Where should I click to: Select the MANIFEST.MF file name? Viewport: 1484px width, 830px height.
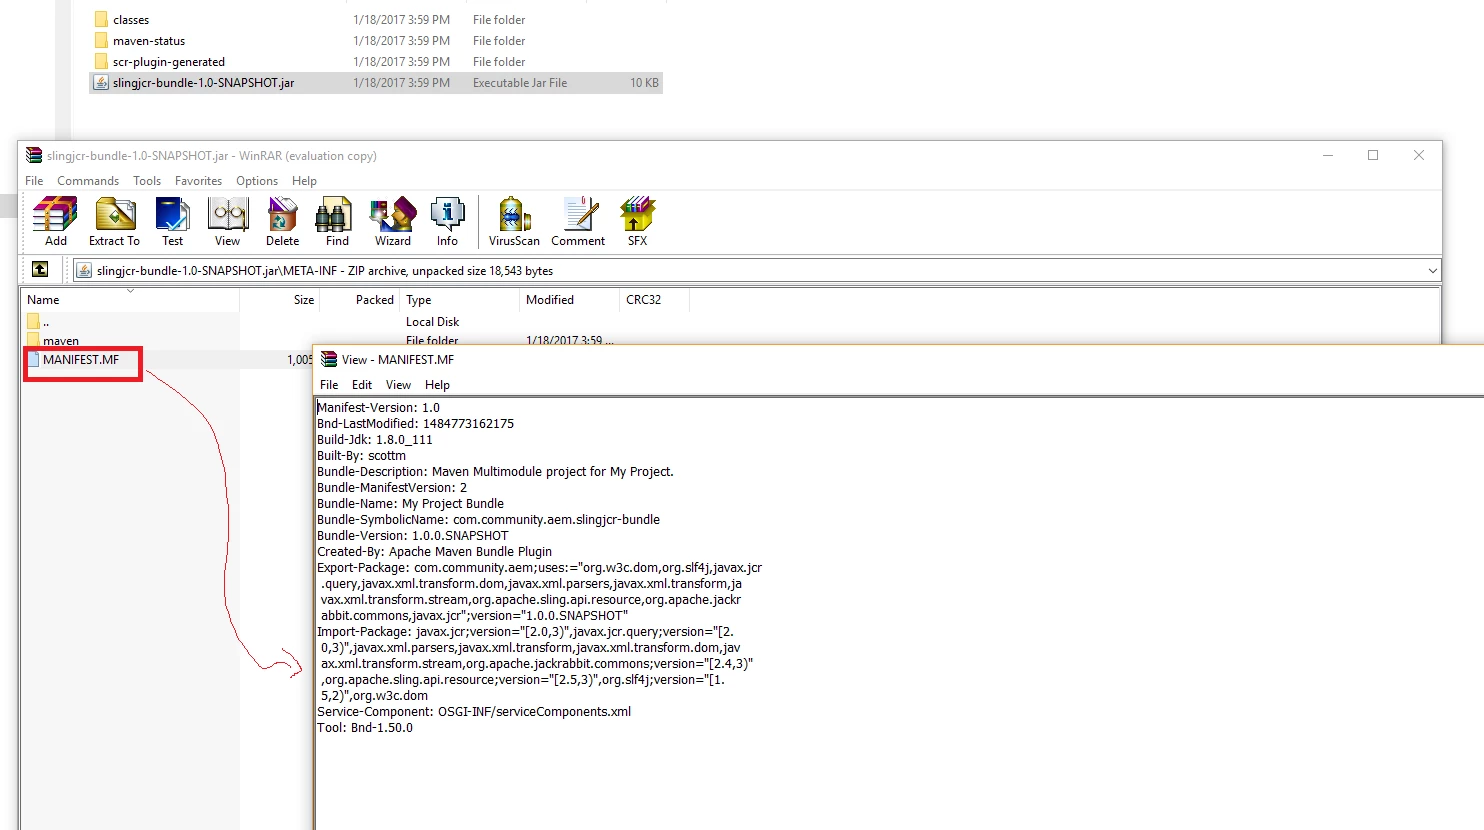[81, 360]
